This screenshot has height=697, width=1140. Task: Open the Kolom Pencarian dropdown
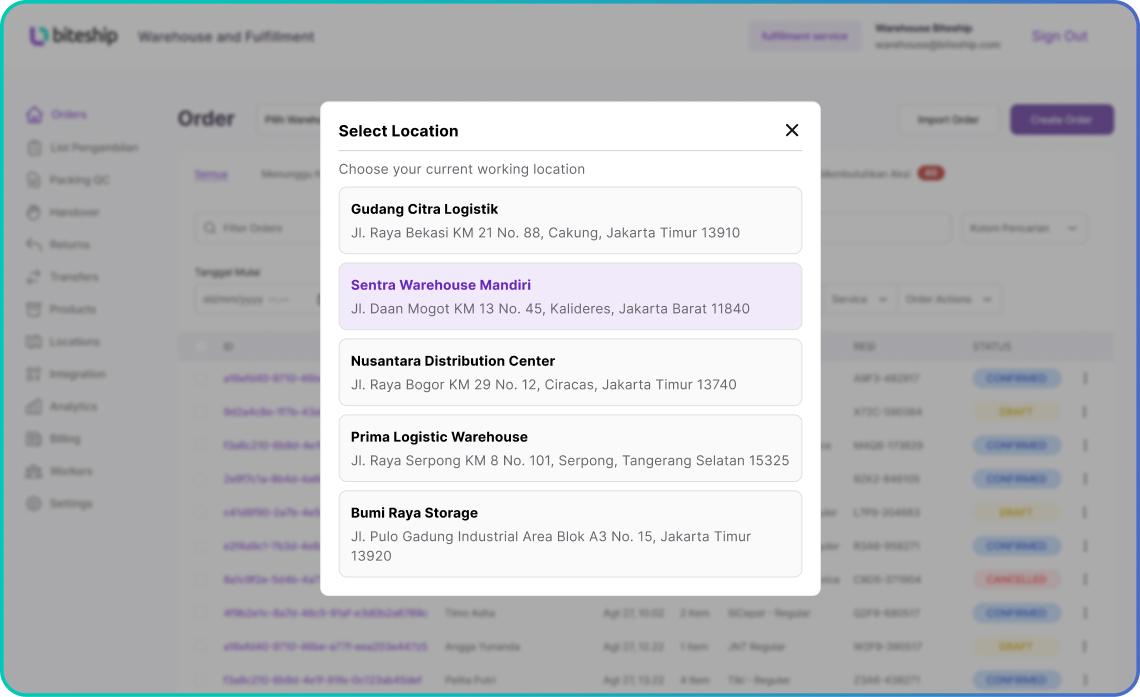1022,228
